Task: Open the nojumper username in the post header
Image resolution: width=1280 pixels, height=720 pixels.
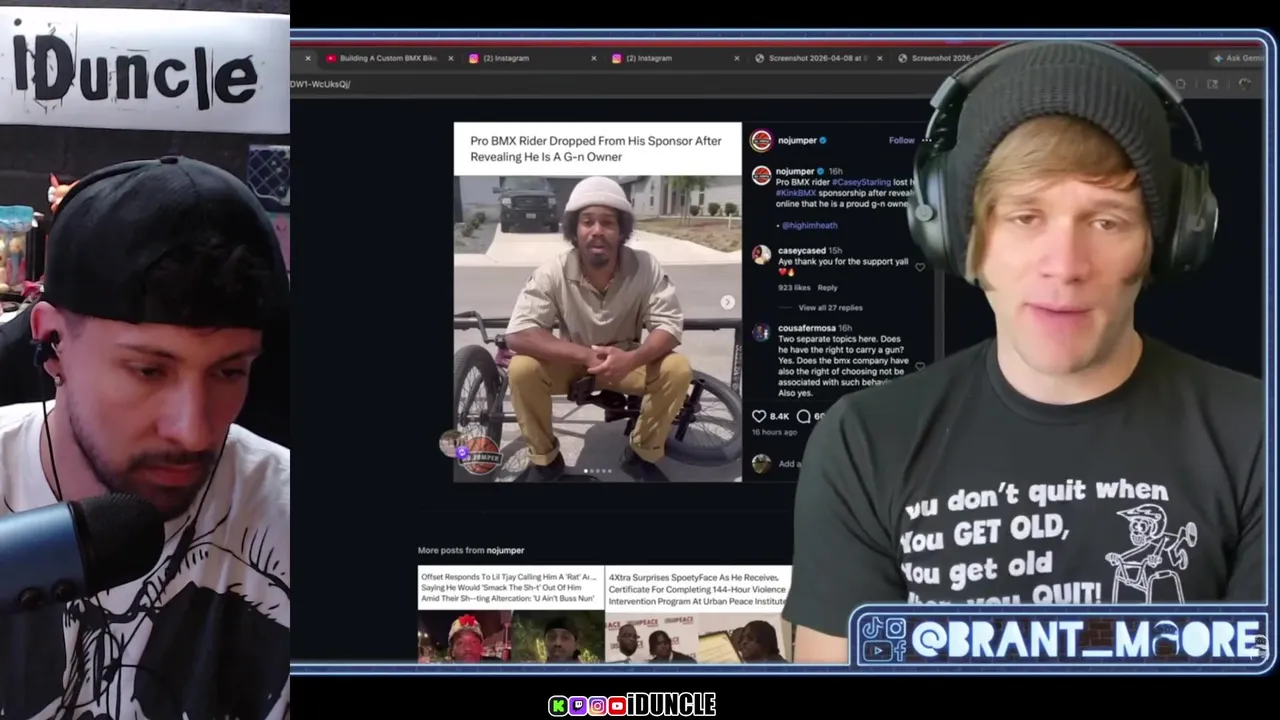Action: [797, 140]
